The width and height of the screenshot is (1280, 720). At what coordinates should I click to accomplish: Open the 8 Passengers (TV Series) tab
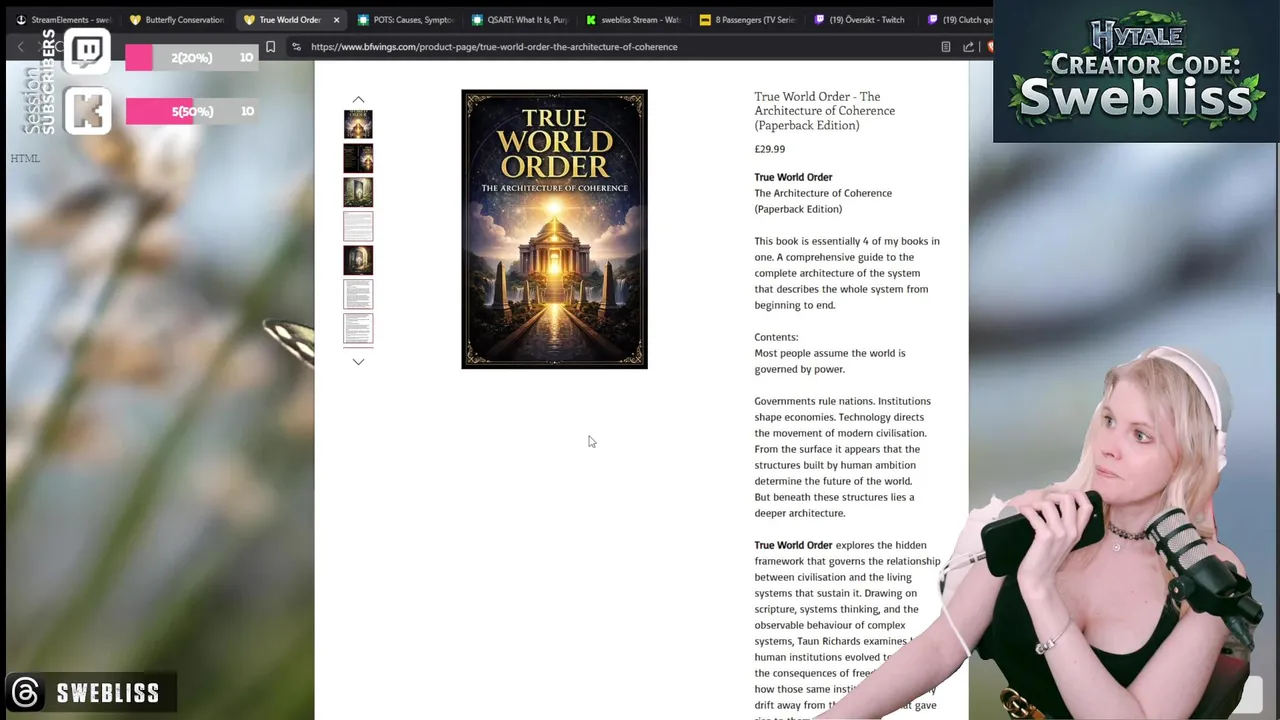747,20
